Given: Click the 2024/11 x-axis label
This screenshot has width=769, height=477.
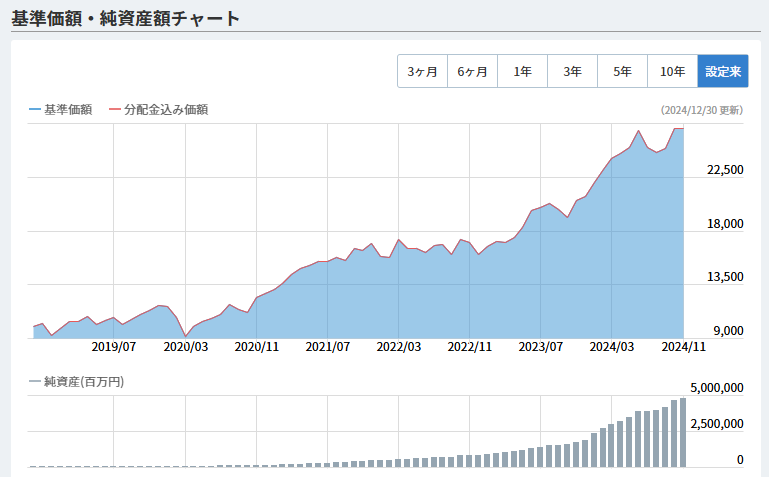Looking at the screenshot, I should coord(683,347).
